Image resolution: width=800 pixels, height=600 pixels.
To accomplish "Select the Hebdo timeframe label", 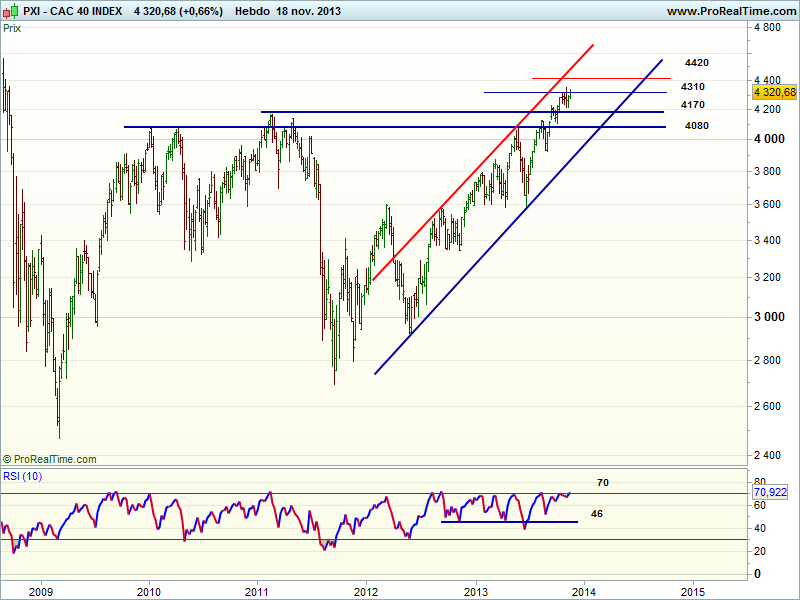I will coord(258,11).
